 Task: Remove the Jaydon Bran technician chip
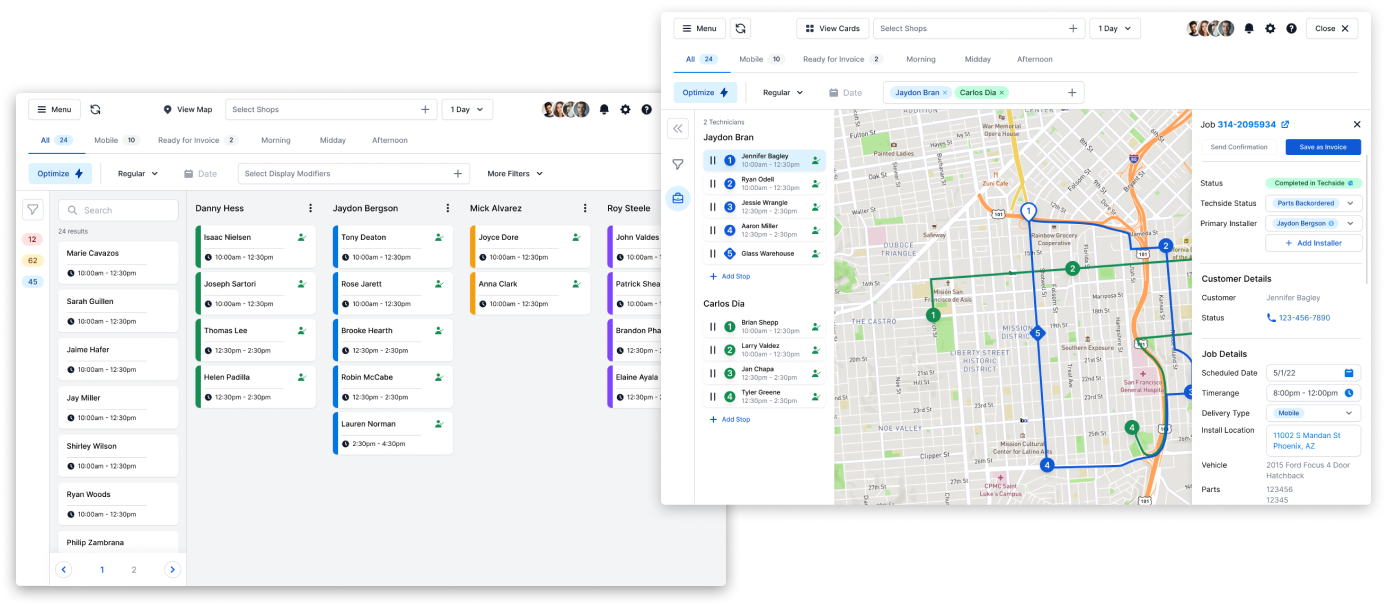click(945, 93)
